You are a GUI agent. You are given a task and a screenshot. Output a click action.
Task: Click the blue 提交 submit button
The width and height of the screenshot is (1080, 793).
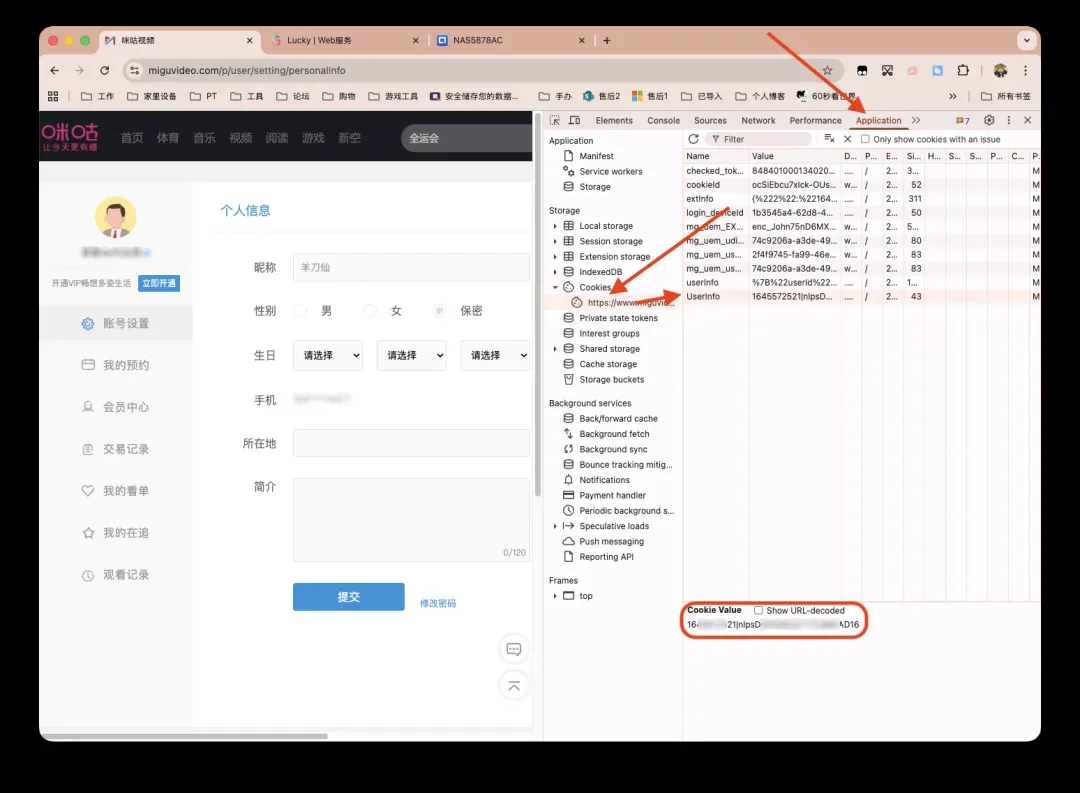(x=348, y=597)
